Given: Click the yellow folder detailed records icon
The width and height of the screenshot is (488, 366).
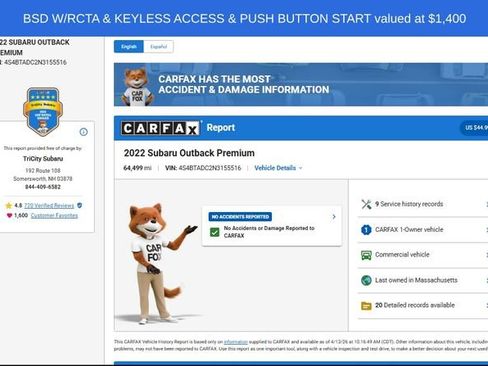Looking at the screenshot, I should click(366, 306).
